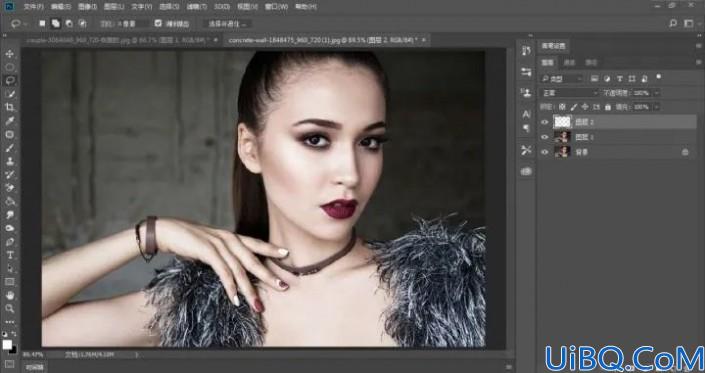This screenshot has width=705, height=373.
Task: Open blend mode dropdown 正常
Action: tap(570, 93)
